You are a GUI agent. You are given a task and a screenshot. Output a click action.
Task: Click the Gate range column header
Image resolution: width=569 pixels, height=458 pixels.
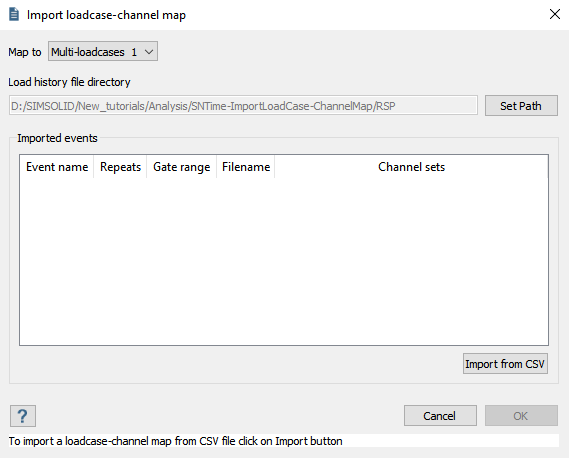point(181,167)
